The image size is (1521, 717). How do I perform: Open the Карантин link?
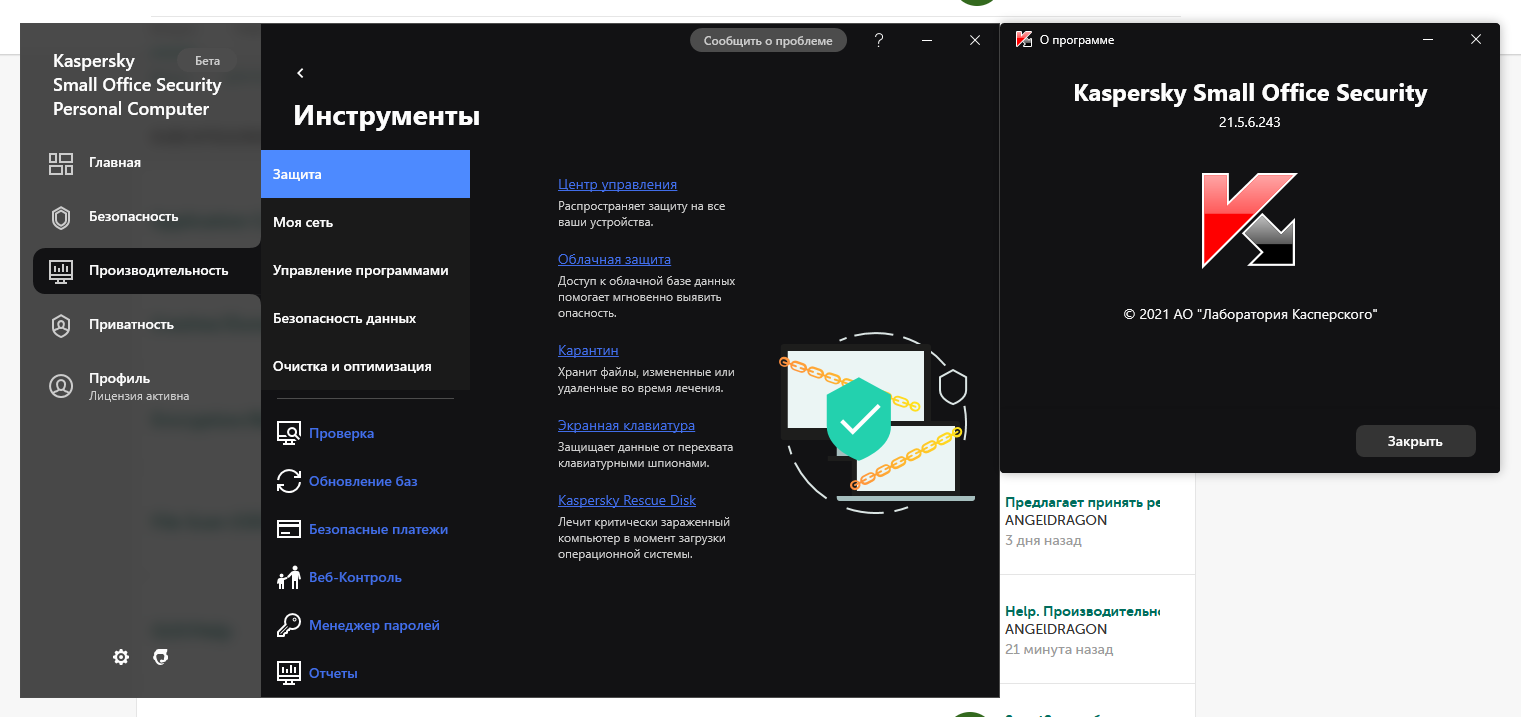(x=588, y=350)
